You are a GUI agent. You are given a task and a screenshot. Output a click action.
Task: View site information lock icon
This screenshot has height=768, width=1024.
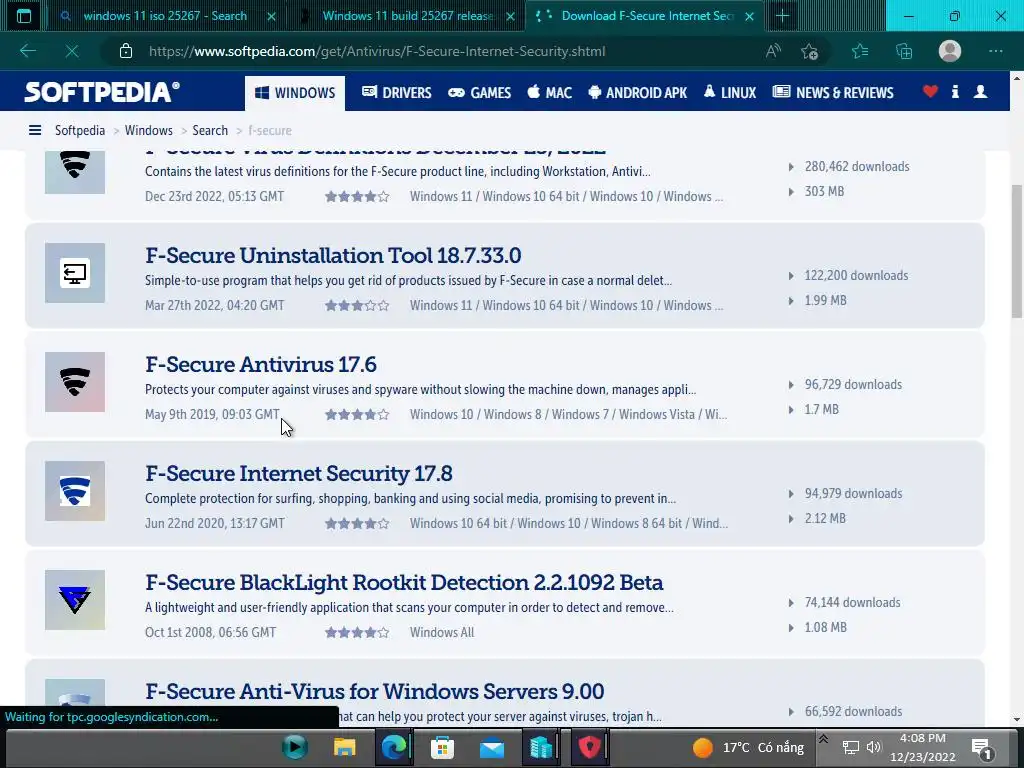coord(126,51)
